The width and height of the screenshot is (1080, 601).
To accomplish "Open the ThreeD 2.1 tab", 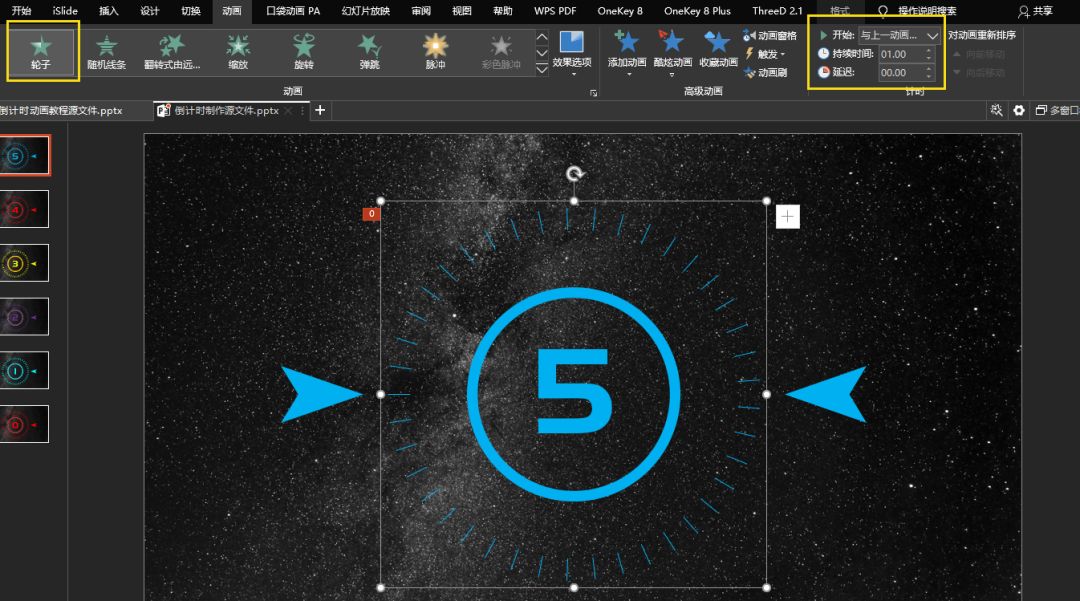I will pyautogui.click(x=777, y=10).
